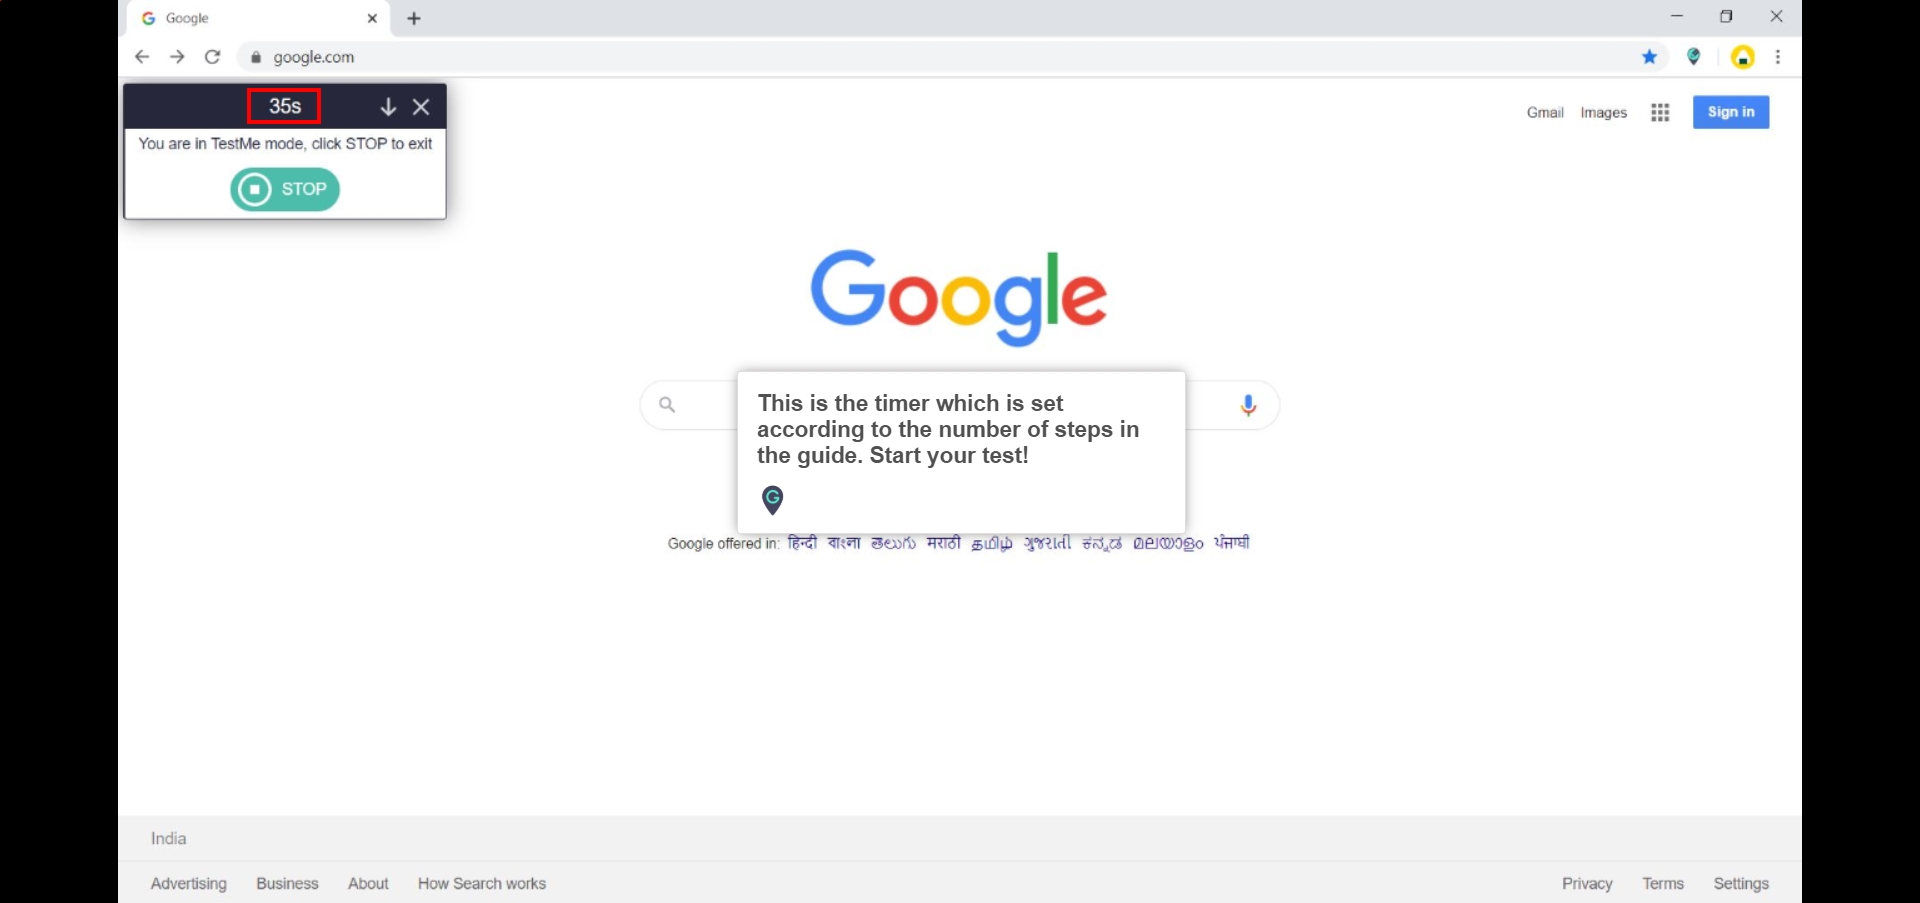This screenshot has width=1920, height=903.
Task: Open a new tab with plus button
Action: (414, 18)
